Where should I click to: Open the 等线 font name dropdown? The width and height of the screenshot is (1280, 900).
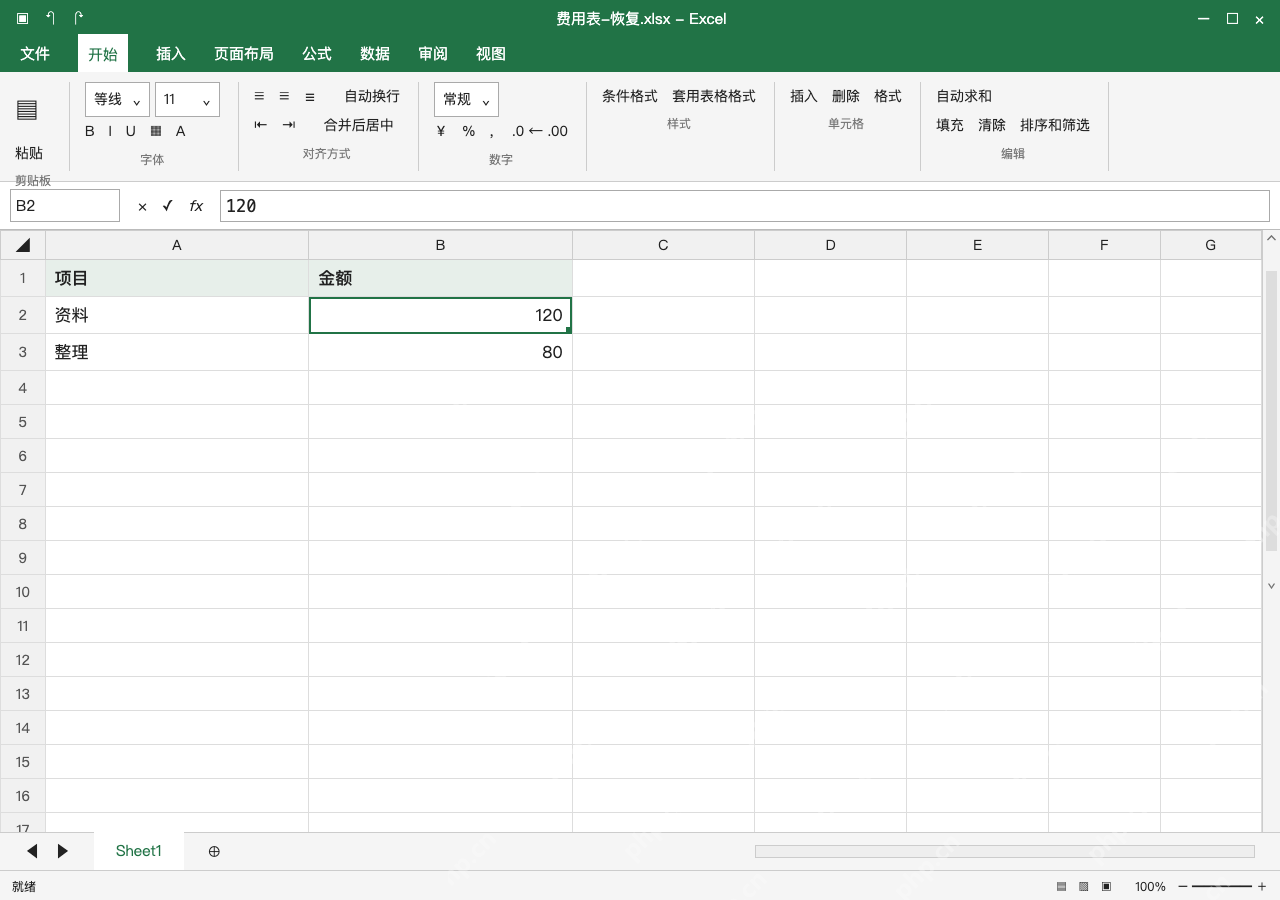pyautogui.click(x=118, y=100)
